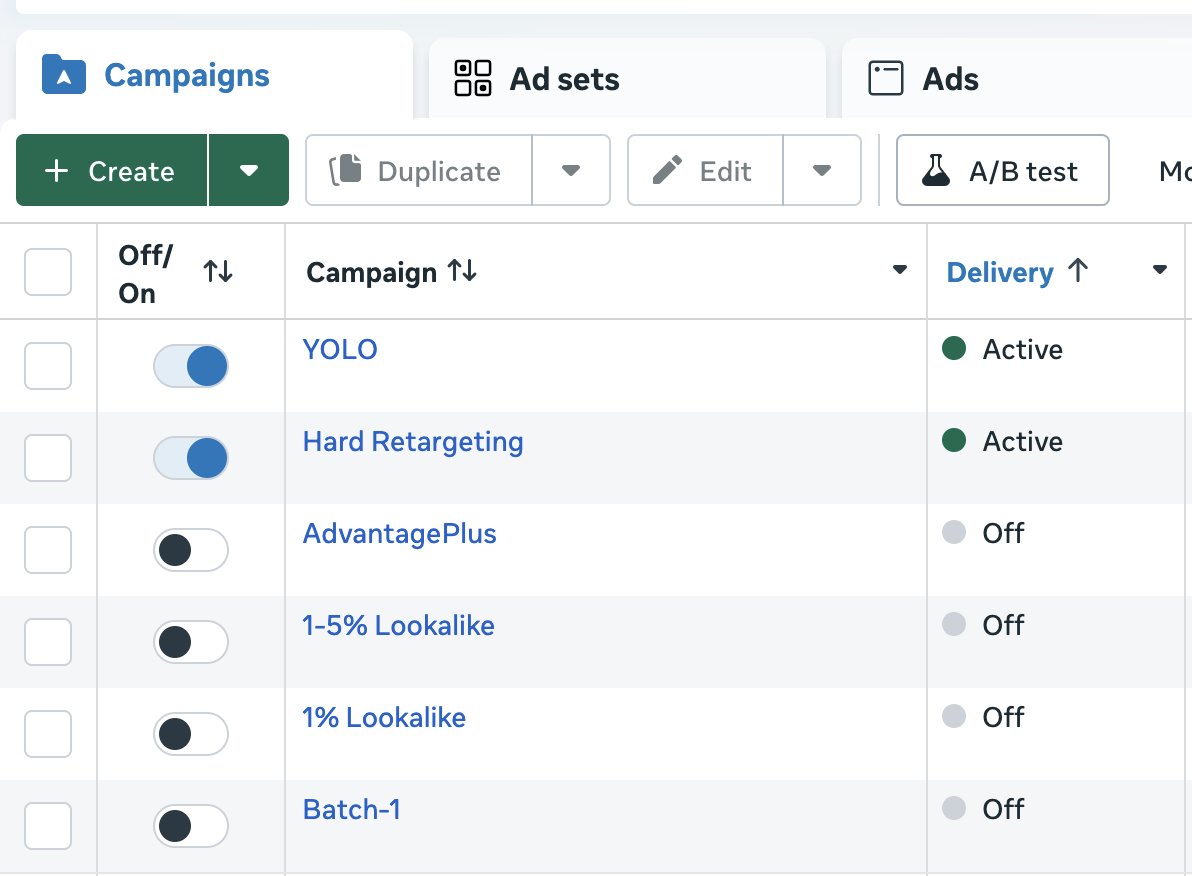Select the YOLO campaign checkbox
This screenshot has height=876, width=1192.
[x=48, y=366]
